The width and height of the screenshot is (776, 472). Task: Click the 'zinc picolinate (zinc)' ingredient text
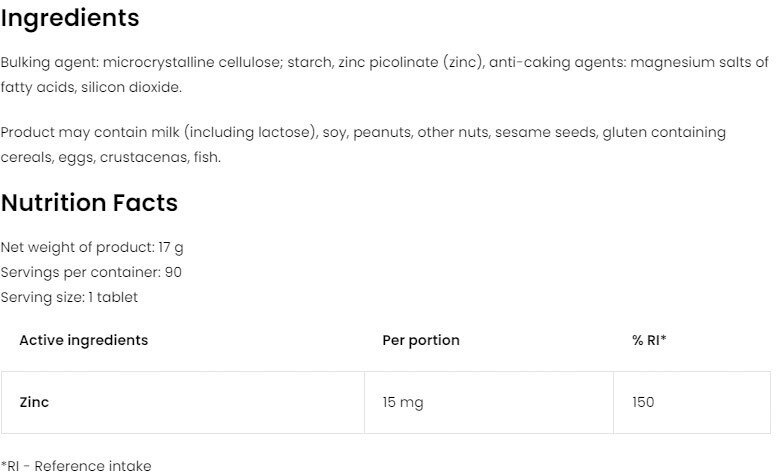click(x=410, y=62)
